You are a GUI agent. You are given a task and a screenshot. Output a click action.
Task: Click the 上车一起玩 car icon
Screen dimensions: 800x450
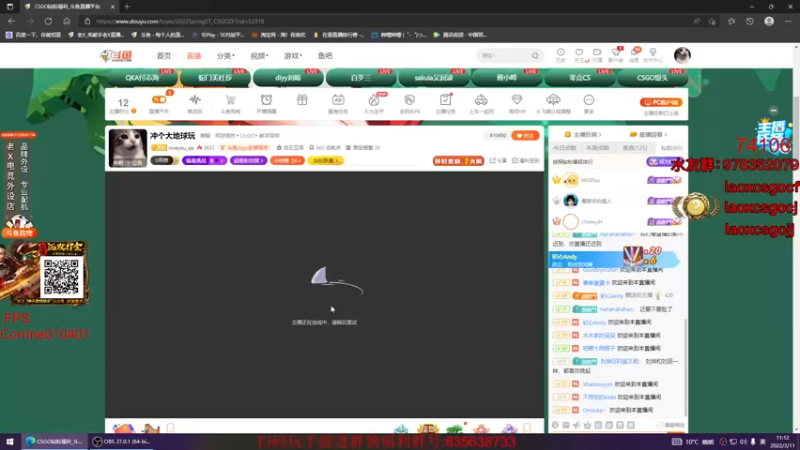[481, 100]
